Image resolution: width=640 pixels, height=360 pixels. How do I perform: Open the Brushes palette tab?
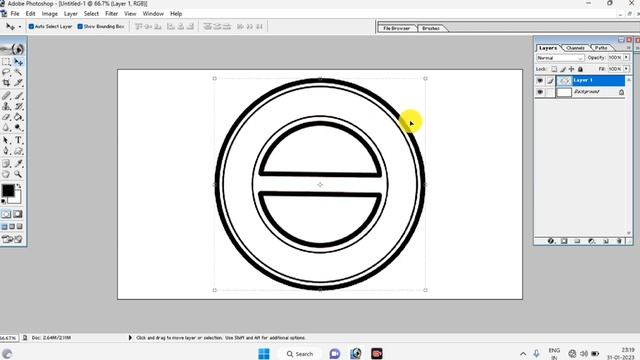tap(431, 28)
